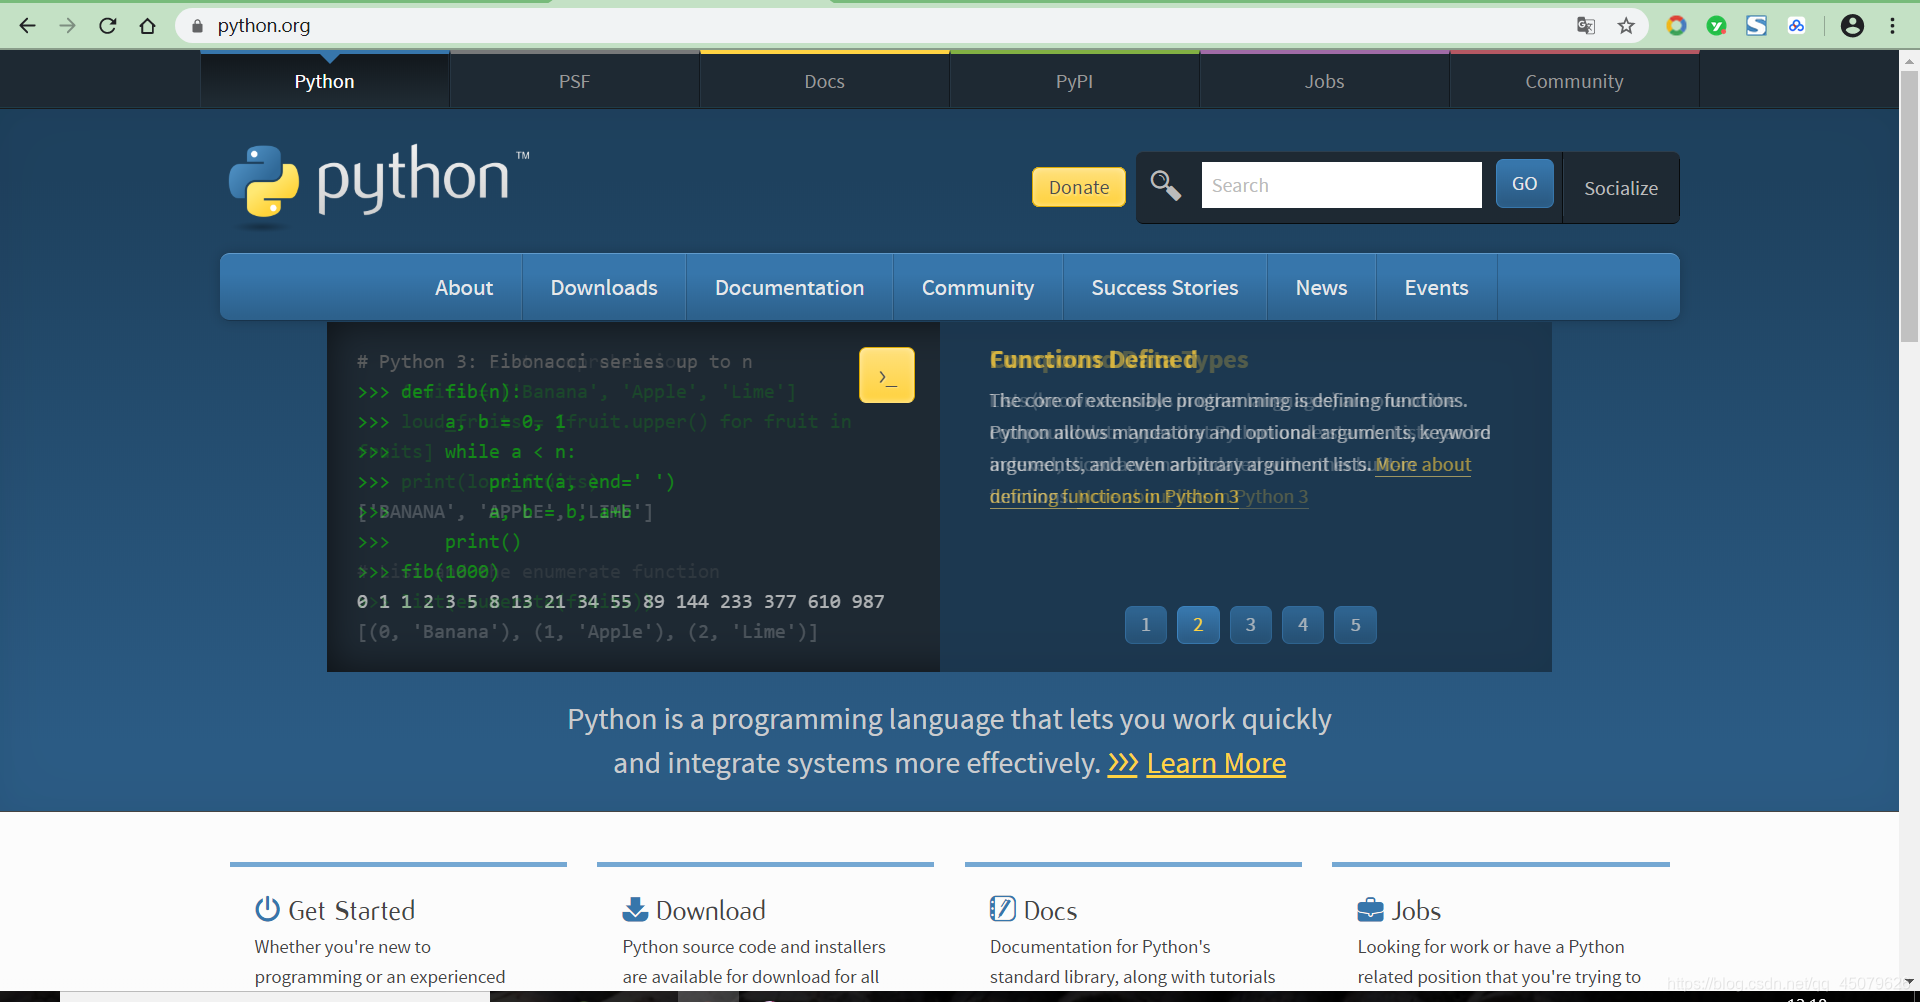The height and width of the screenshot is (1002, 1920).
Task: Click the Jobs briefcase icon
Action: point(1370,910)
